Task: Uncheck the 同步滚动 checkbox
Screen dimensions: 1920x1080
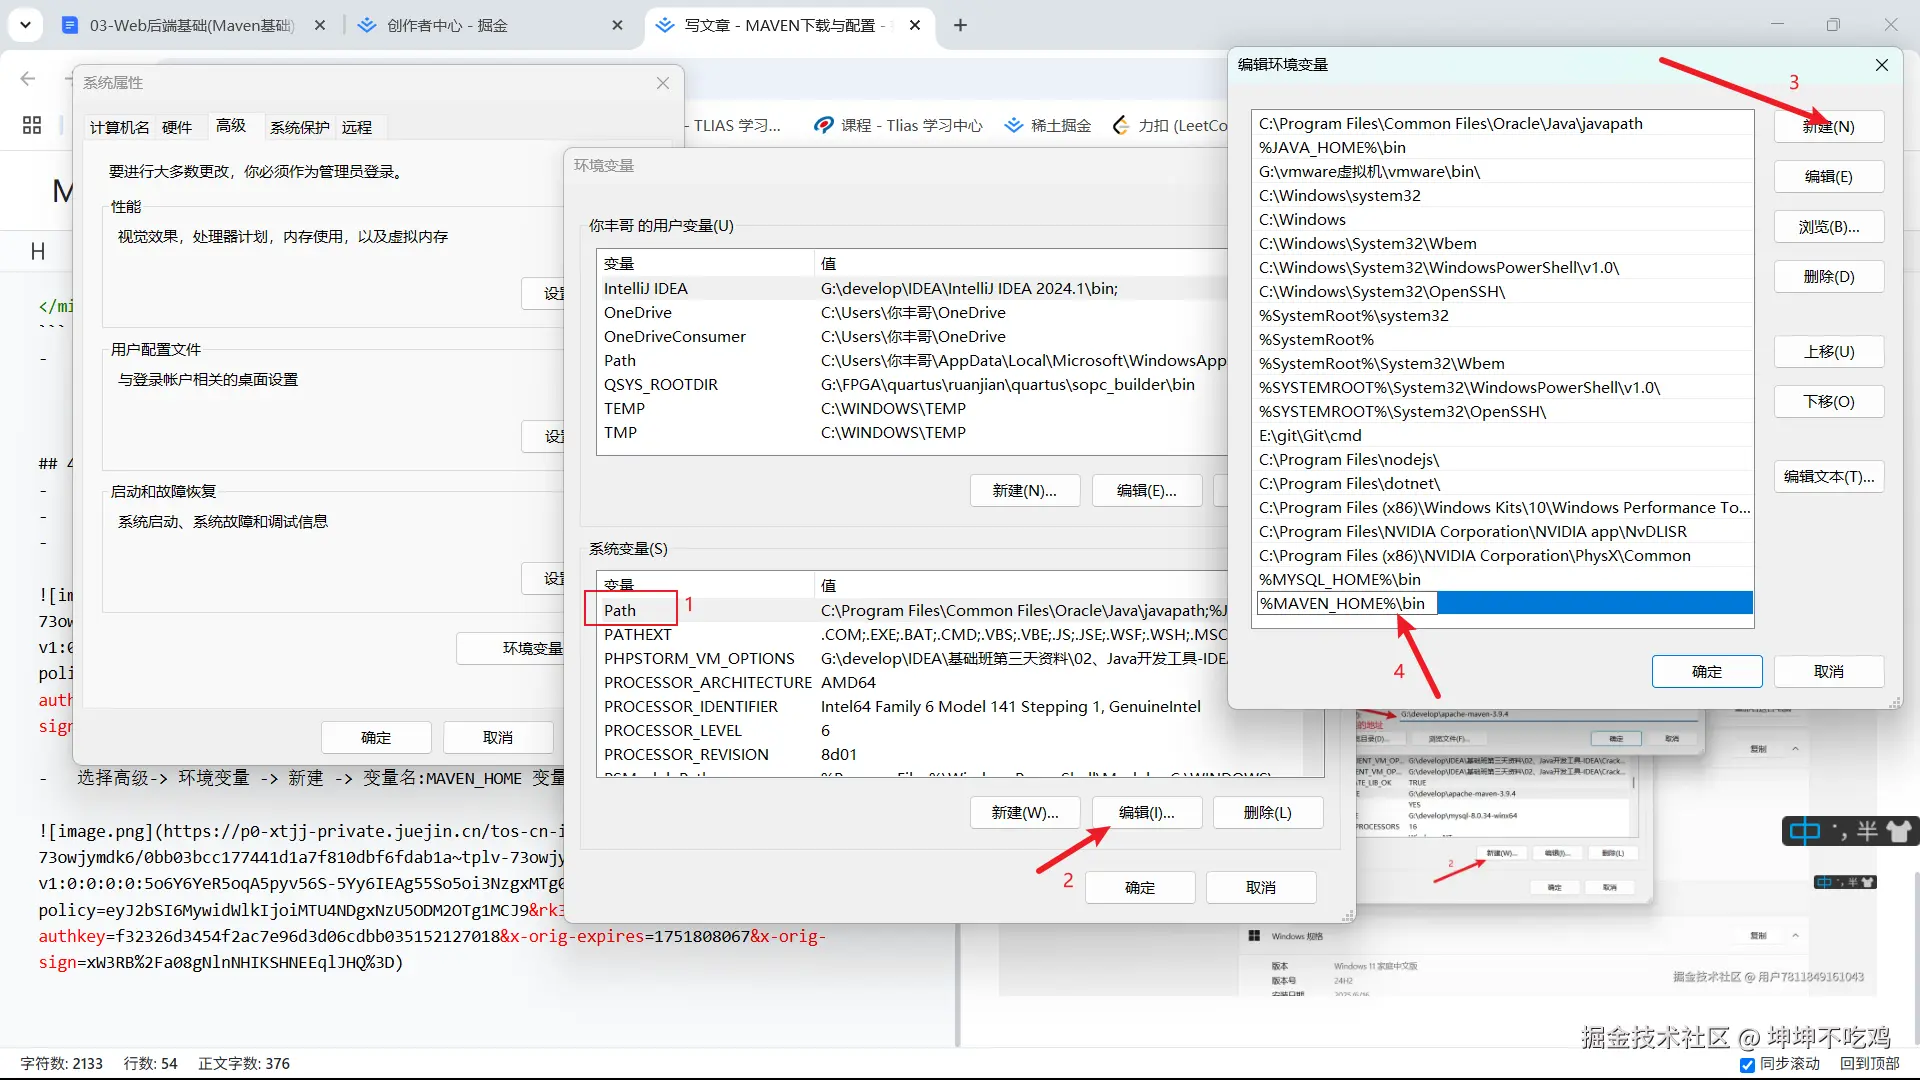Action: 1747,1065
